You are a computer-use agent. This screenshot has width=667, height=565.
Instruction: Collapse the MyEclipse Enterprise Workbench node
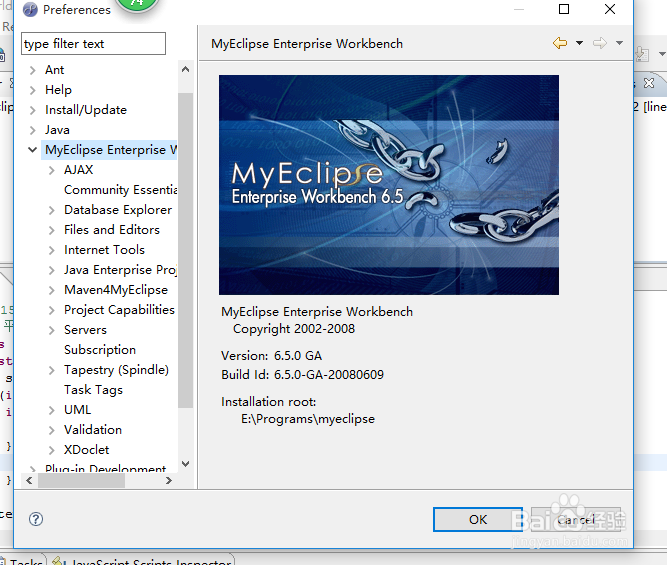pyautogui.click(x=32, y=150)
